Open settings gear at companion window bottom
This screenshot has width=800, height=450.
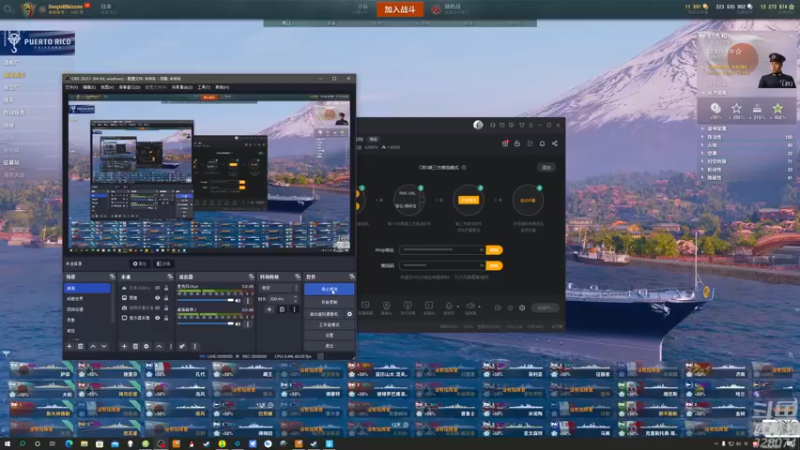[x=522, y=308]
